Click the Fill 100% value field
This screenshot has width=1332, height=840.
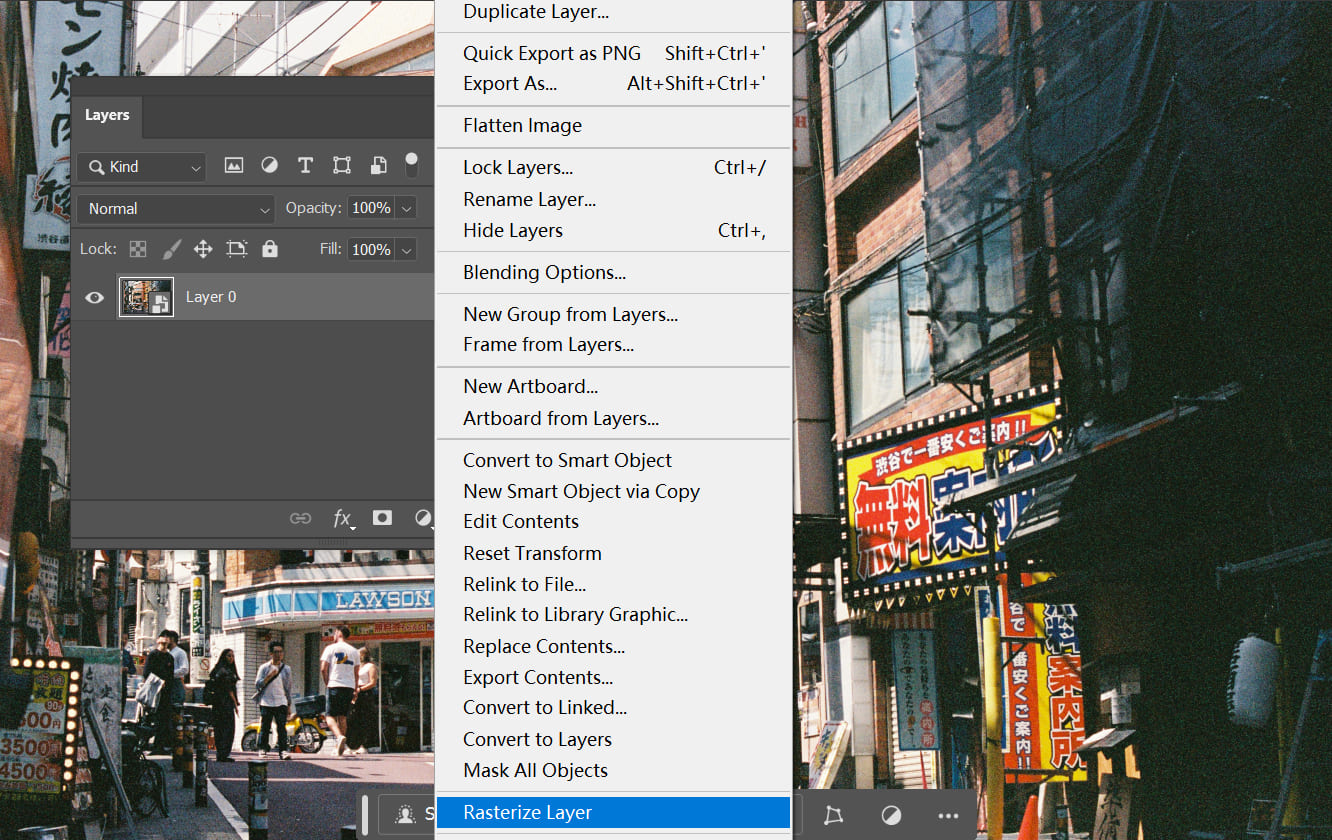(371, 249)
